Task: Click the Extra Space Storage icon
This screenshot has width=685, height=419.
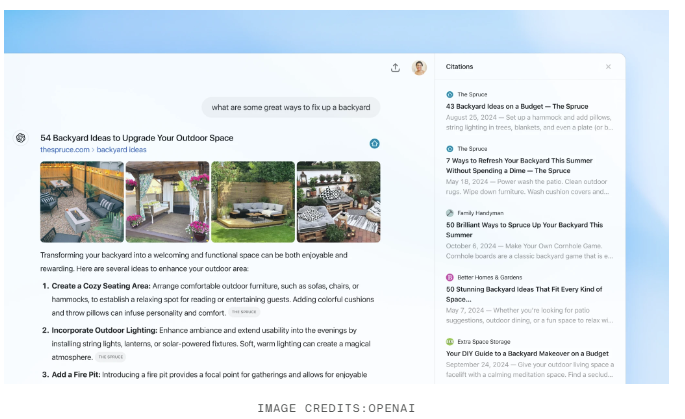Action: pos(450,341)
